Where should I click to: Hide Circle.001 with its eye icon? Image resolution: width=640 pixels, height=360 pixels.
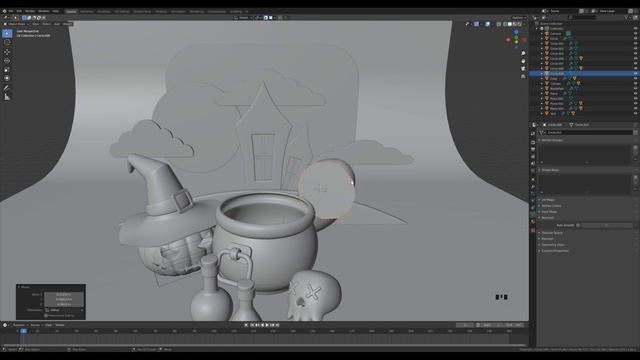[x=635, y=43]
